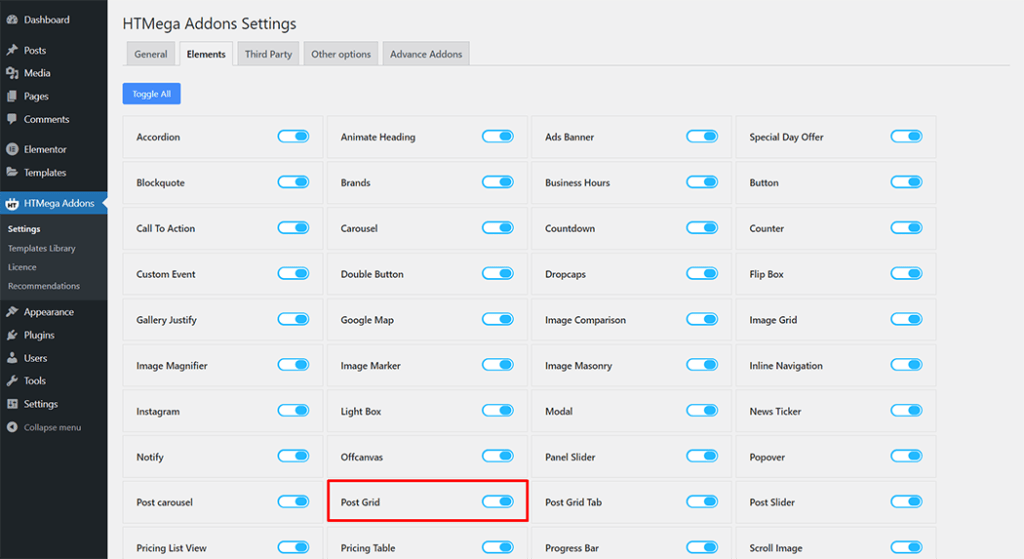This screenshot has width=1024, height=559.
Task: Switch off the Image Masonry toggle
Action: [702, 365]
